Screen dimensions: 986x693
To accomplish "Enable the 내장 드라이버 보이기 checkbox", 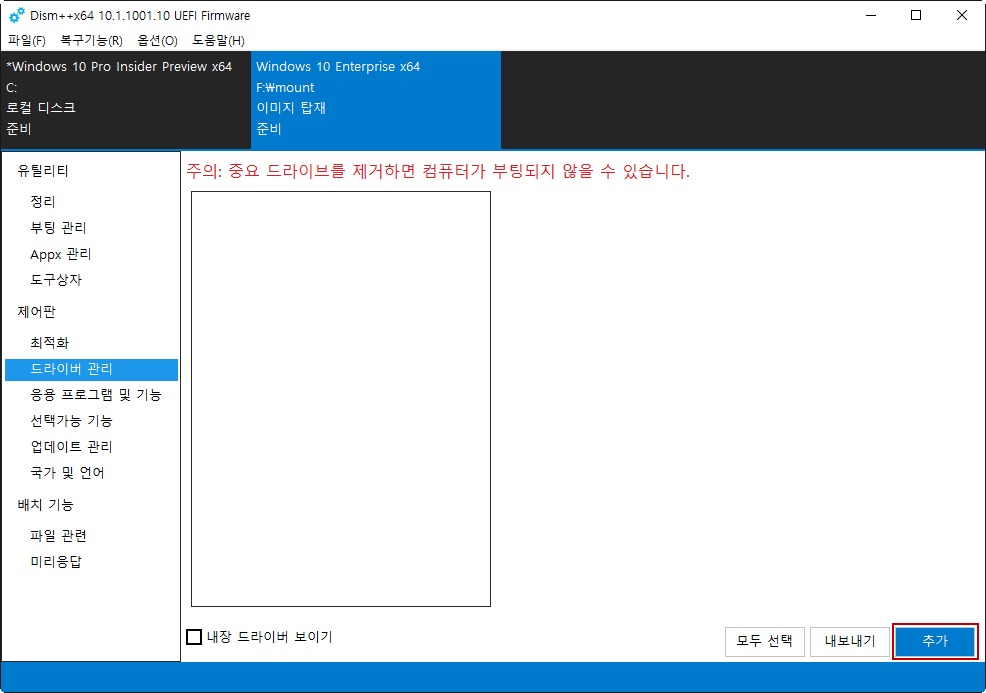I will [x=194, y=637].
